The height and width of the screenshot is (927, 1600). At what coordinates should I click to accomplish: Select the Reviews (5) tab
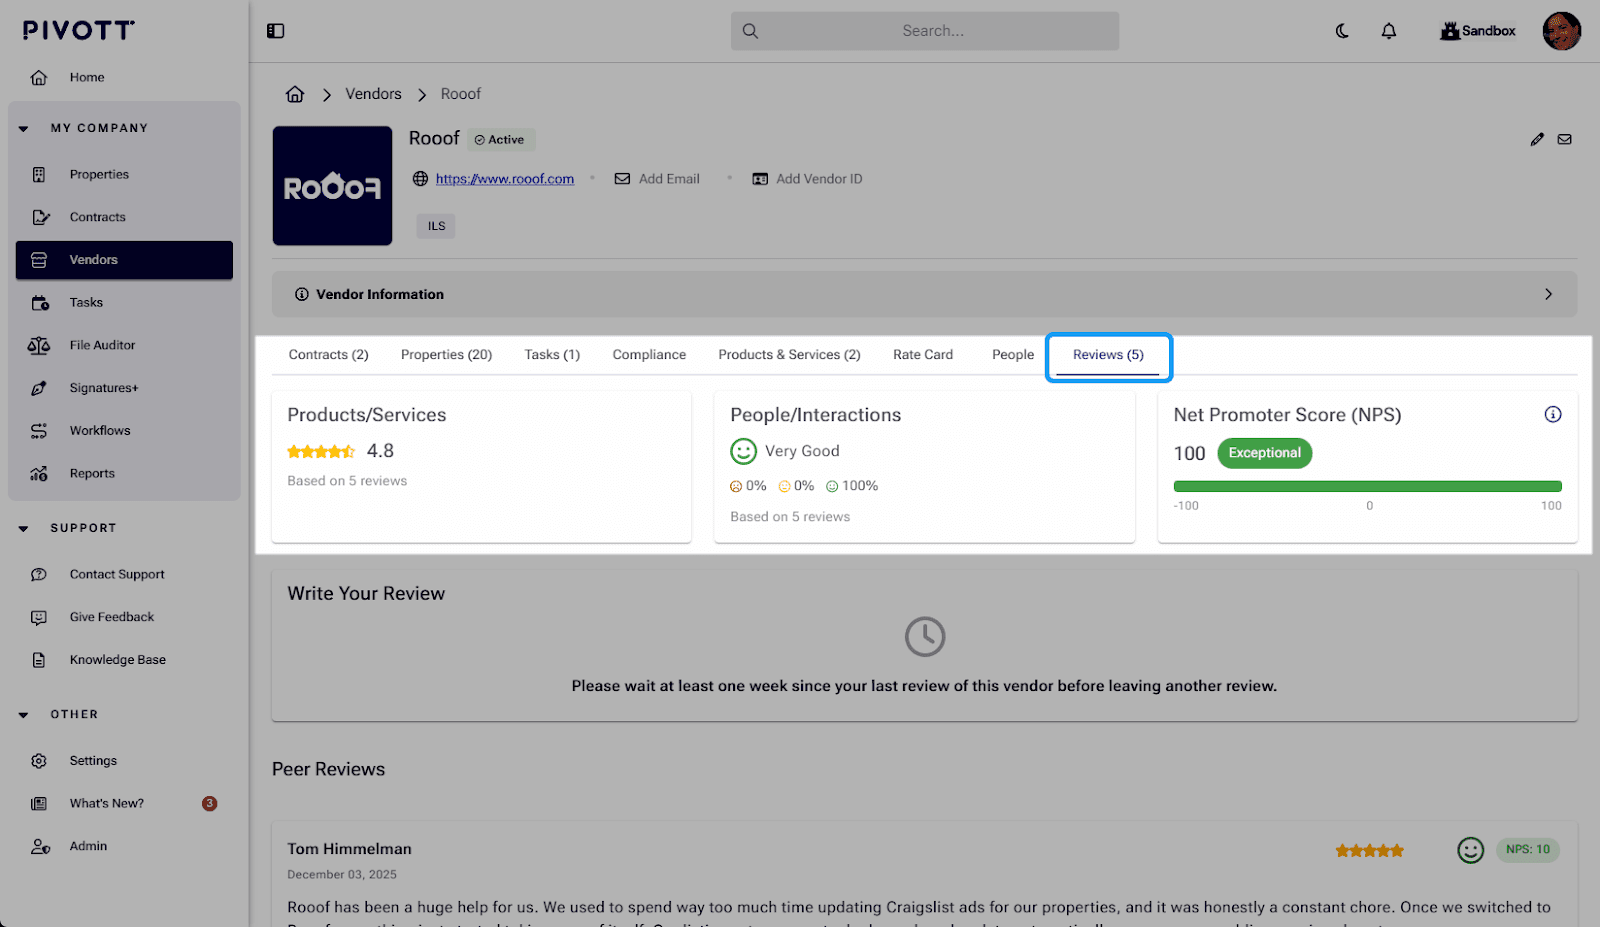[x=1108, y=355]
